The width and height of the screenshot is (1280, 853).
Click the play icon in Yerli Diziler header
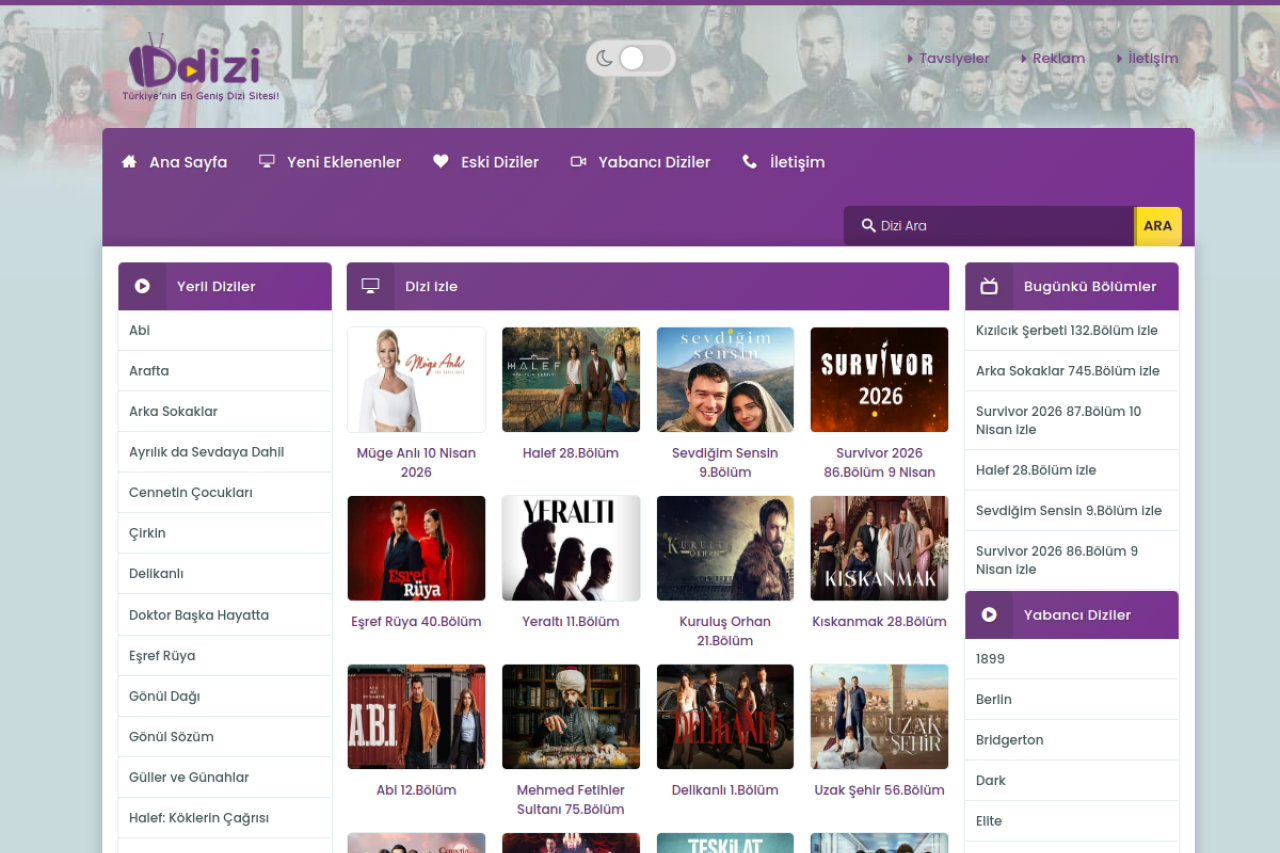(x=142, y=286)
